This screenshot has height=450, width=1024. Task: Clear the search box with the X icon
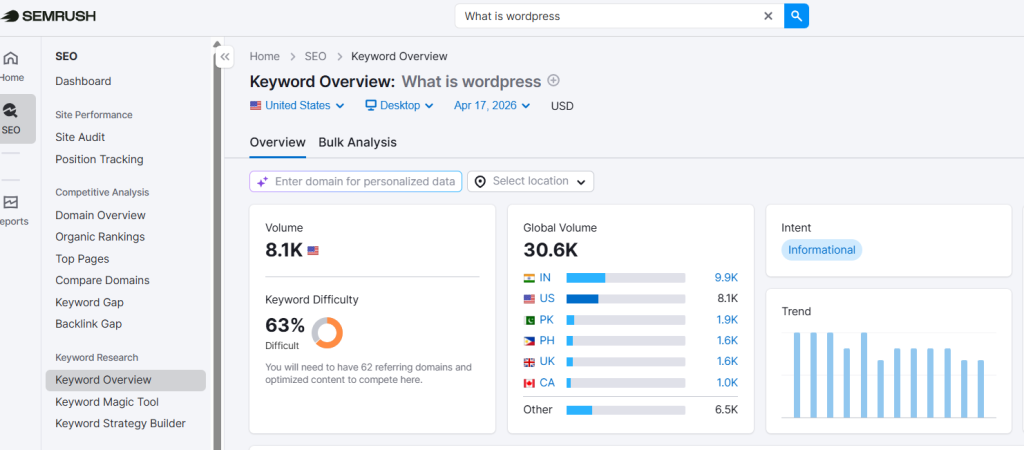[x=768, y=16]
